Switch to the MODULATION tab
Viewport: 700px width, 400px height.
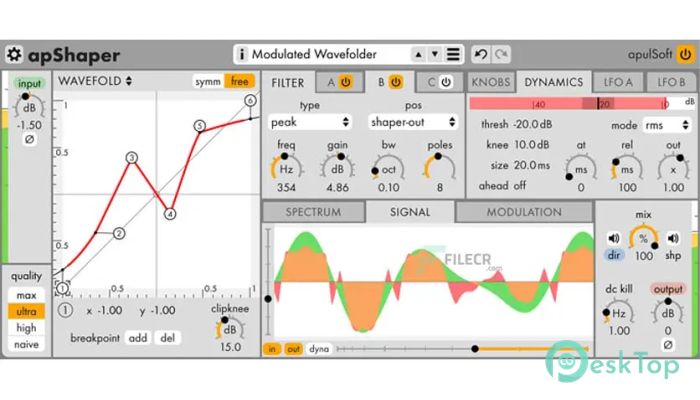[x=524, y=212]
